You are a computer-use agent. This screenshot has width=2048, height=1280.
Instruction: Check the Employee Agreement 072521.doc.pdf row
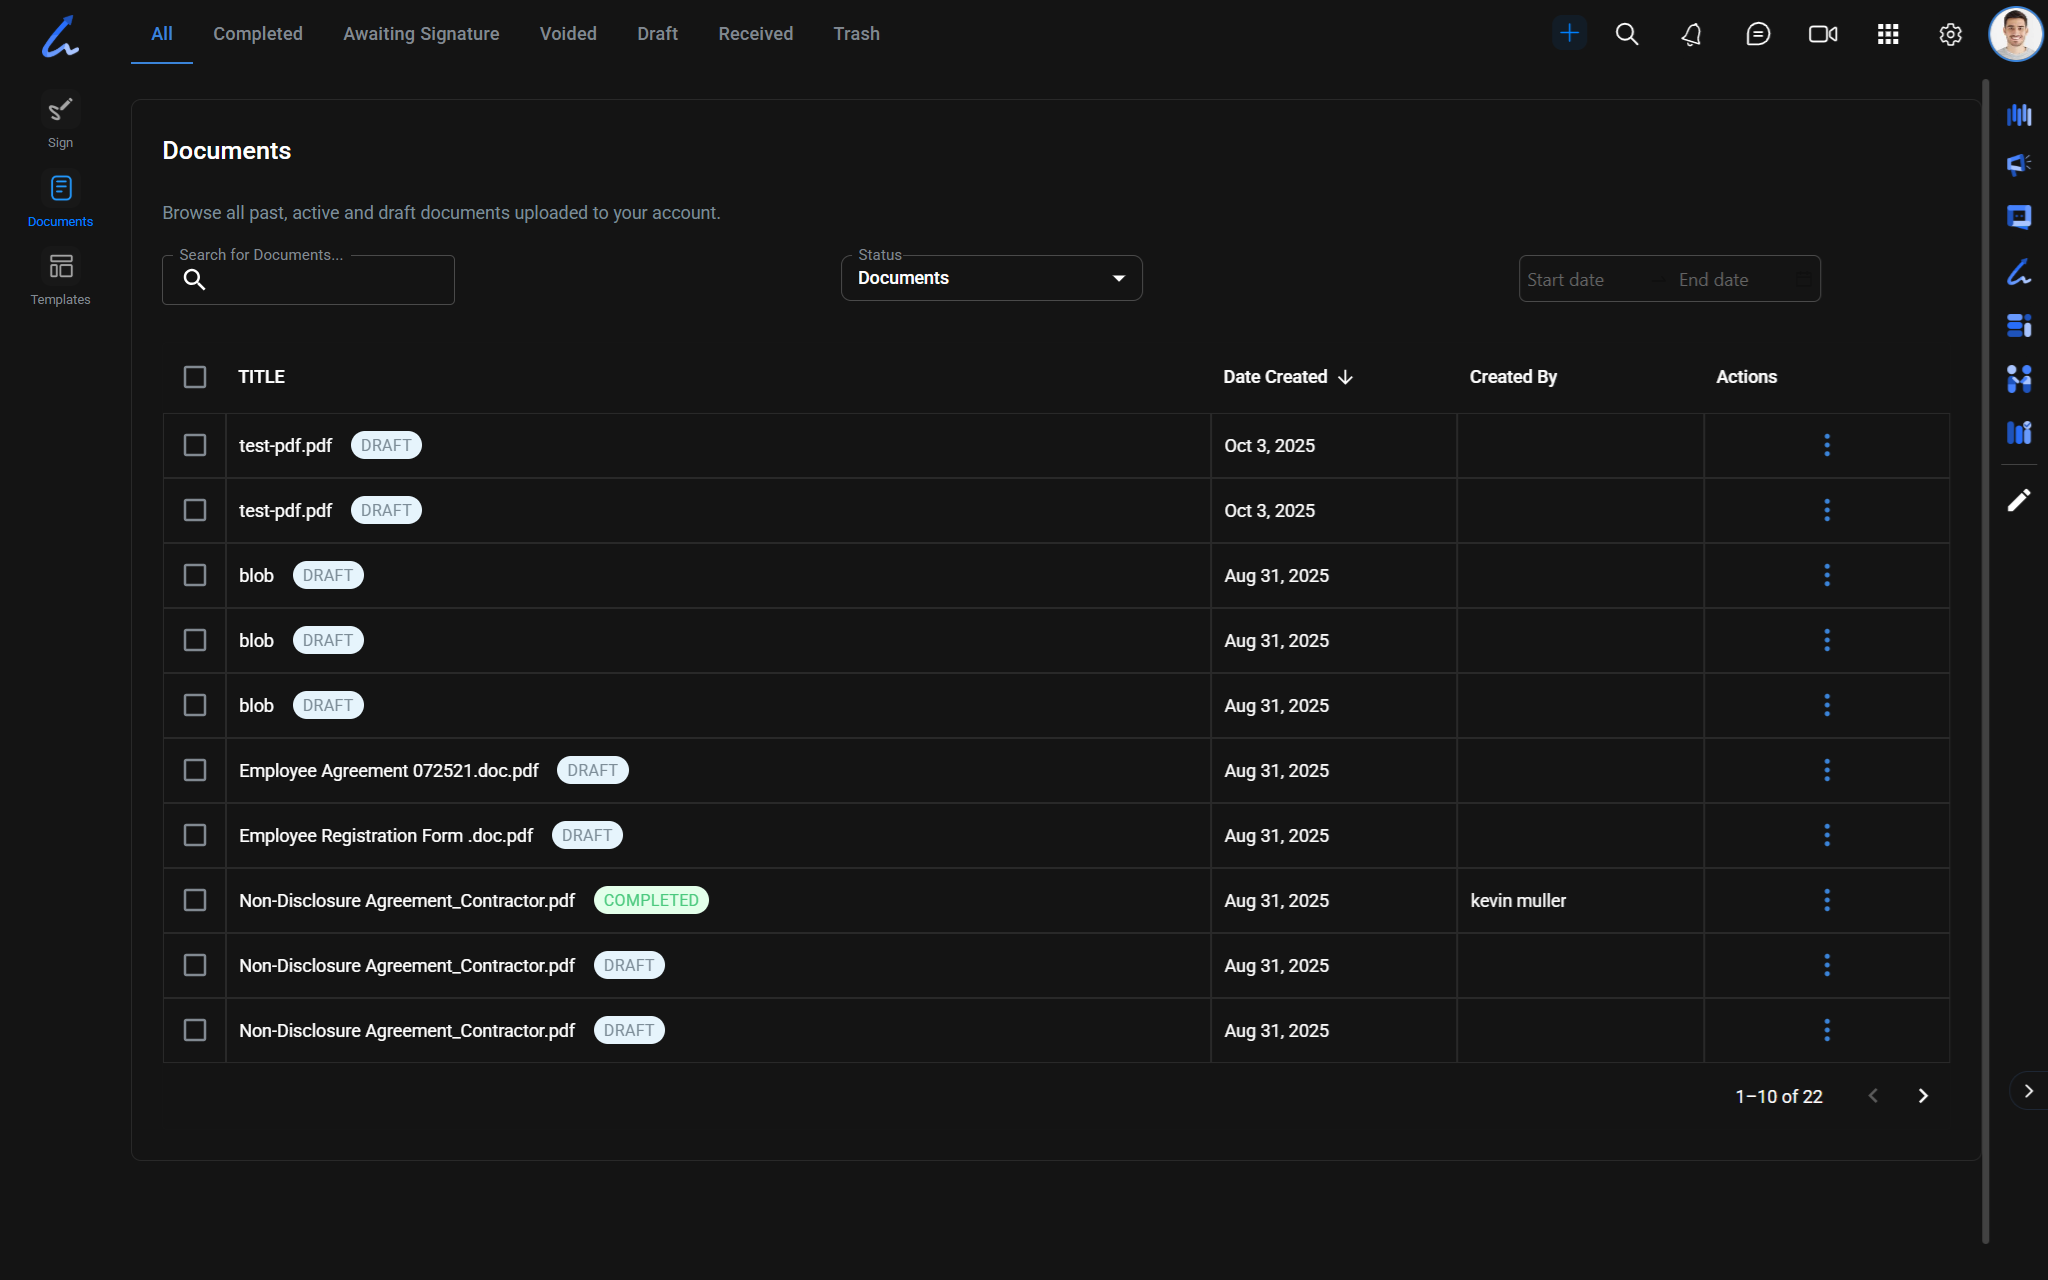click(x=195, y=770)
